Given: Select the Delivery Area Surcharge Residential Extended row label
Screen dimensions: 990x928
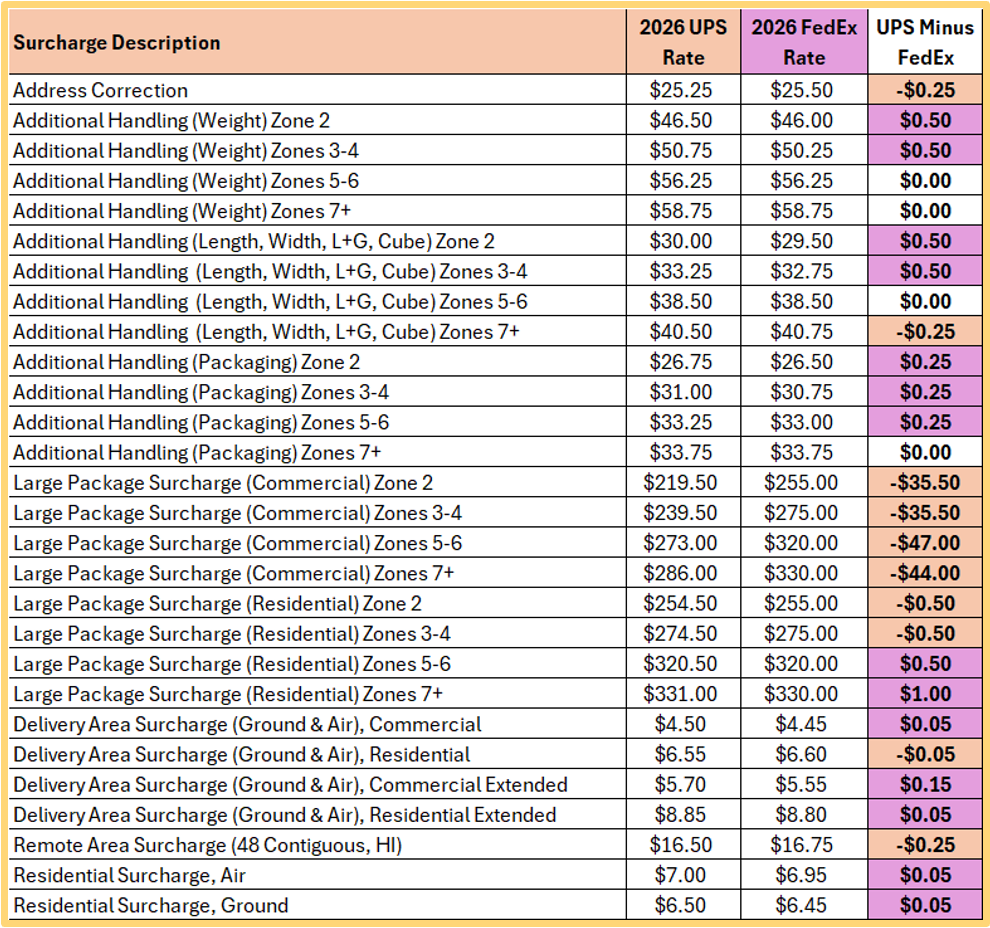Looking at the screenshot, I should coord(318,815).
